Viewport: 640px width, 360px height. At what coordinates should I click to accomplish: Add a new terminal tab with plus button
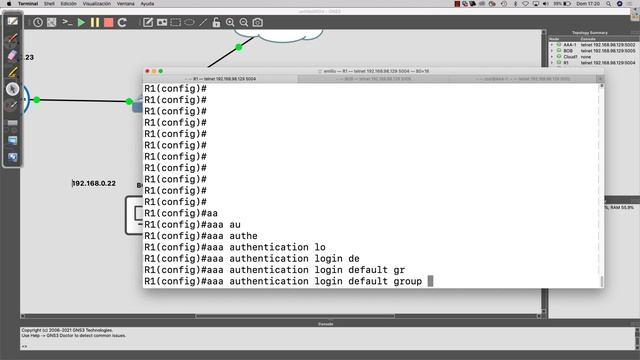600,79
